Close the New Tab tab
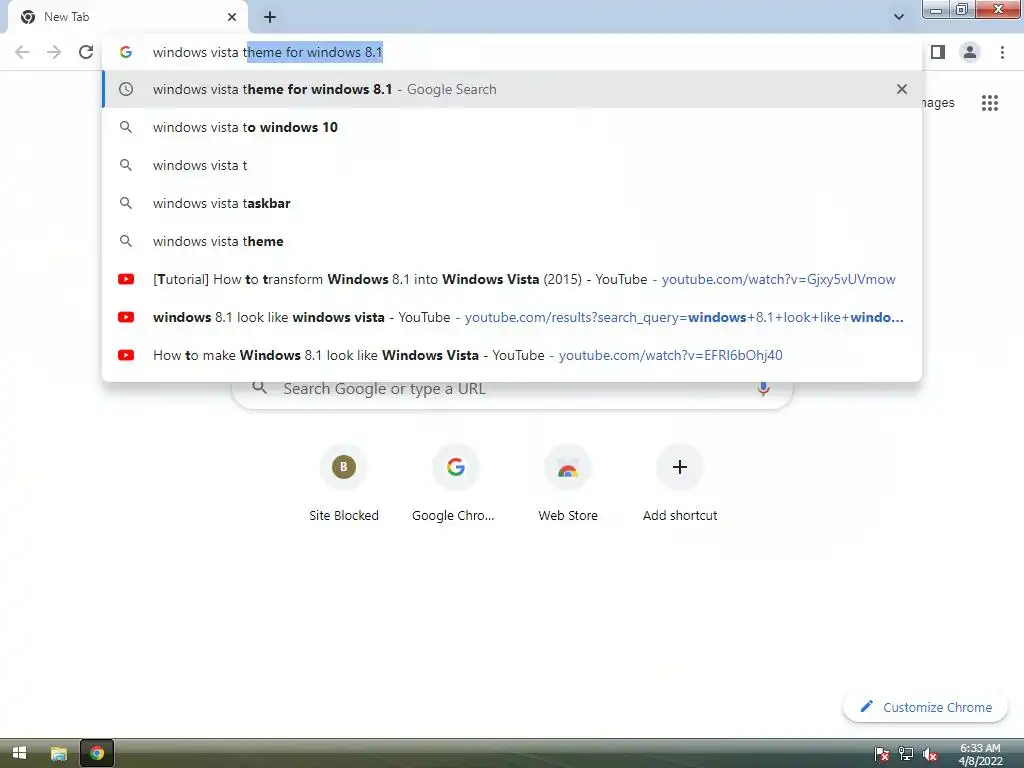This screenshot has height=768, width=1024. tap(232, 17)
